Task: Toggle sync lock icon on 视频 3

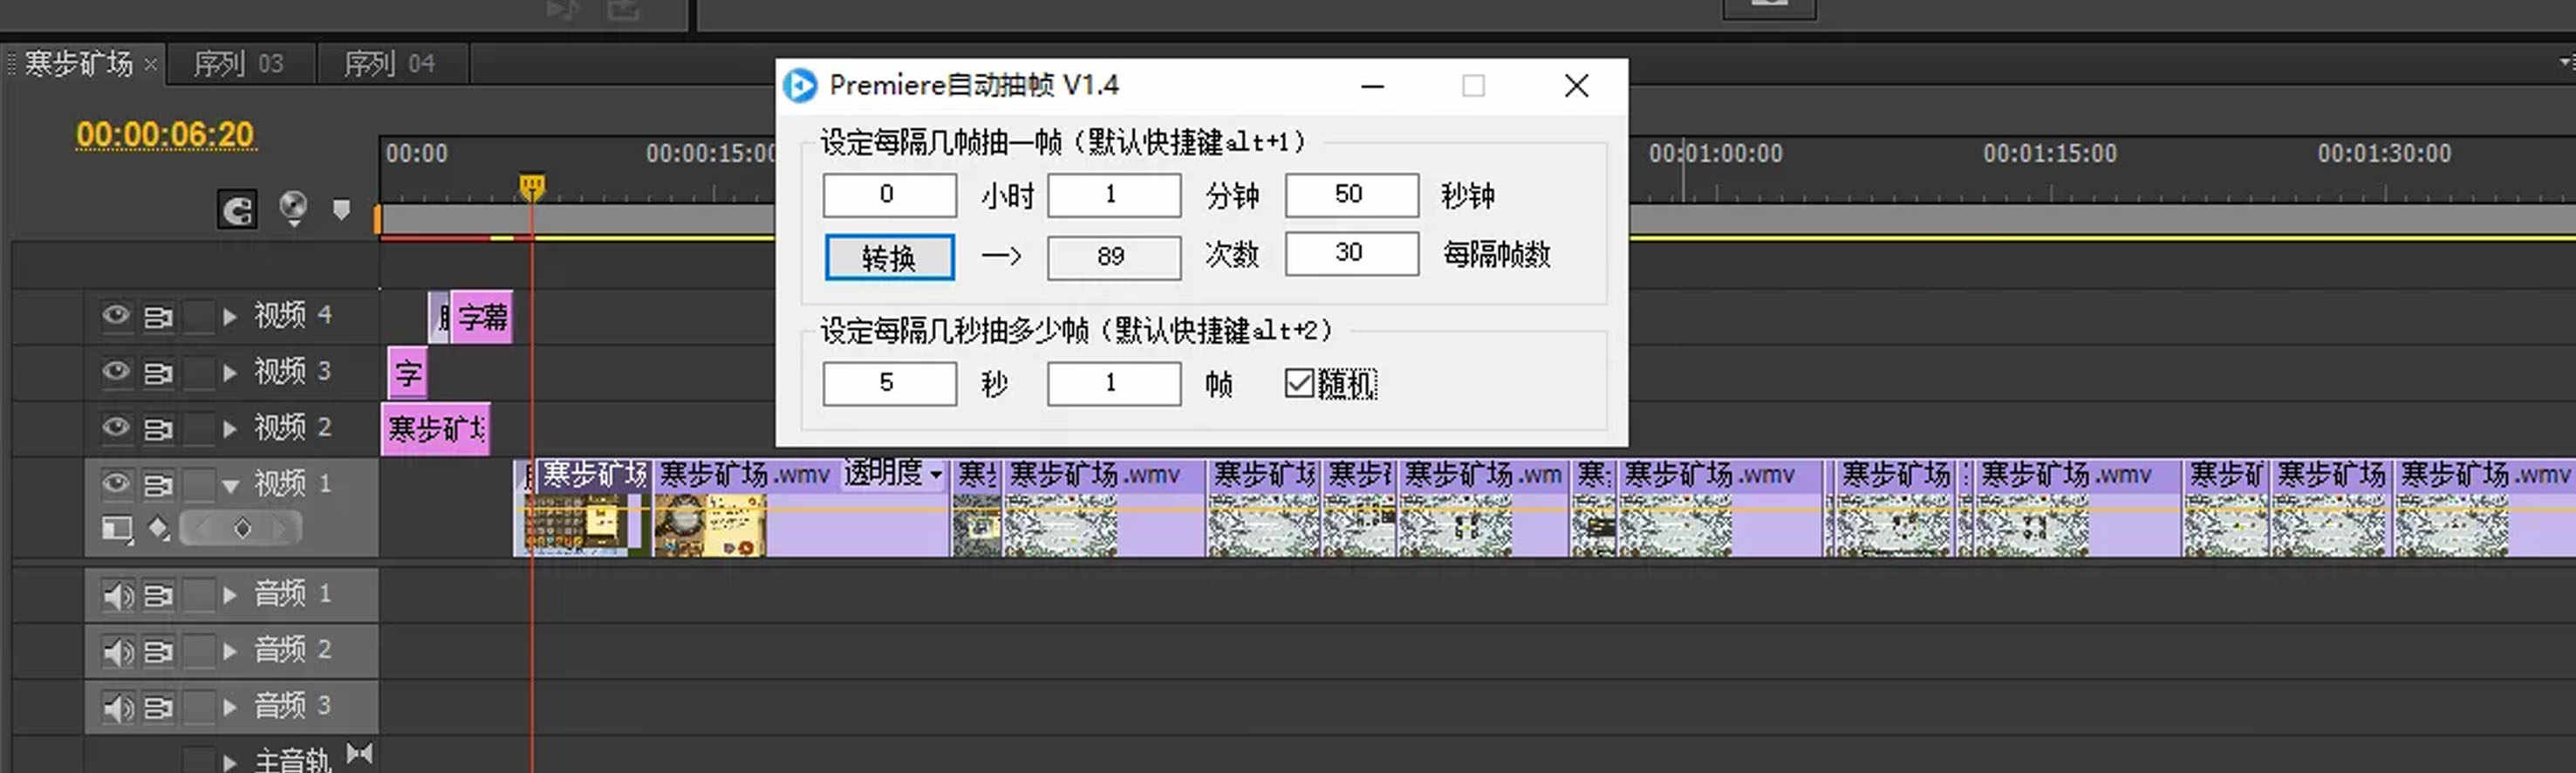Action: click(158, 373)
